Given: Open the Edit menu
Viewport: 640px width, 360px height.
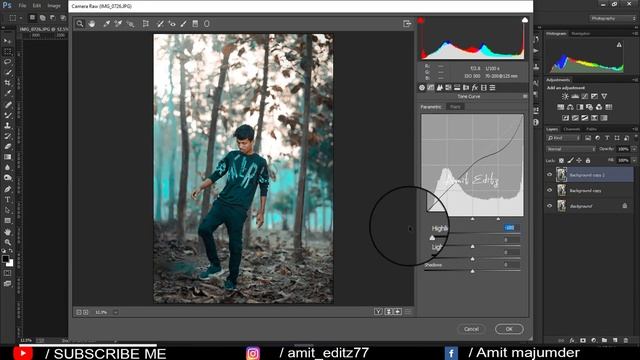Looking at the screenshot, I should point(37,6).
